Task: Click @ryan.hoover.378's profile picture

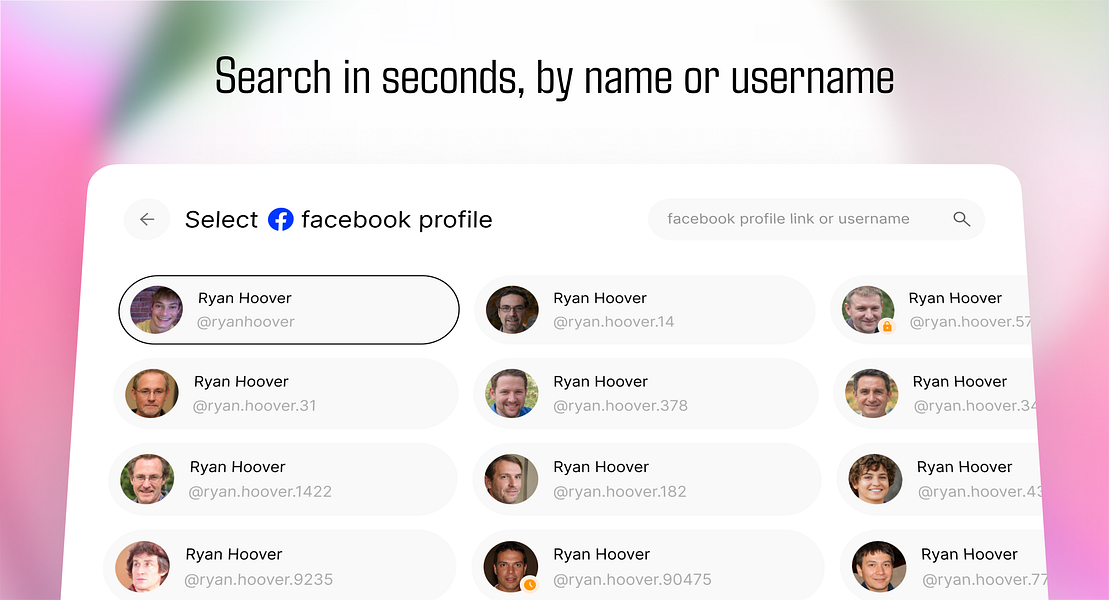Action: point(511,394)
